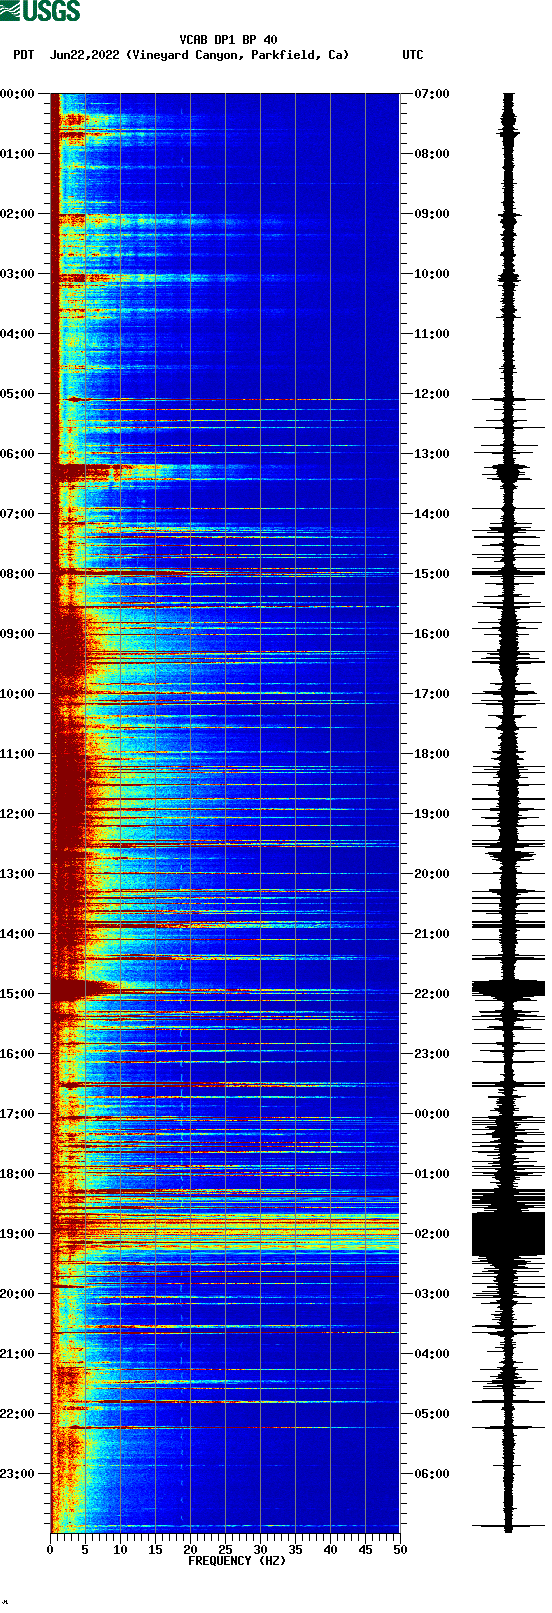Click the 15:00 UTC time label
The height and width of the screenshot is (1613, 552).
(432, 574)
